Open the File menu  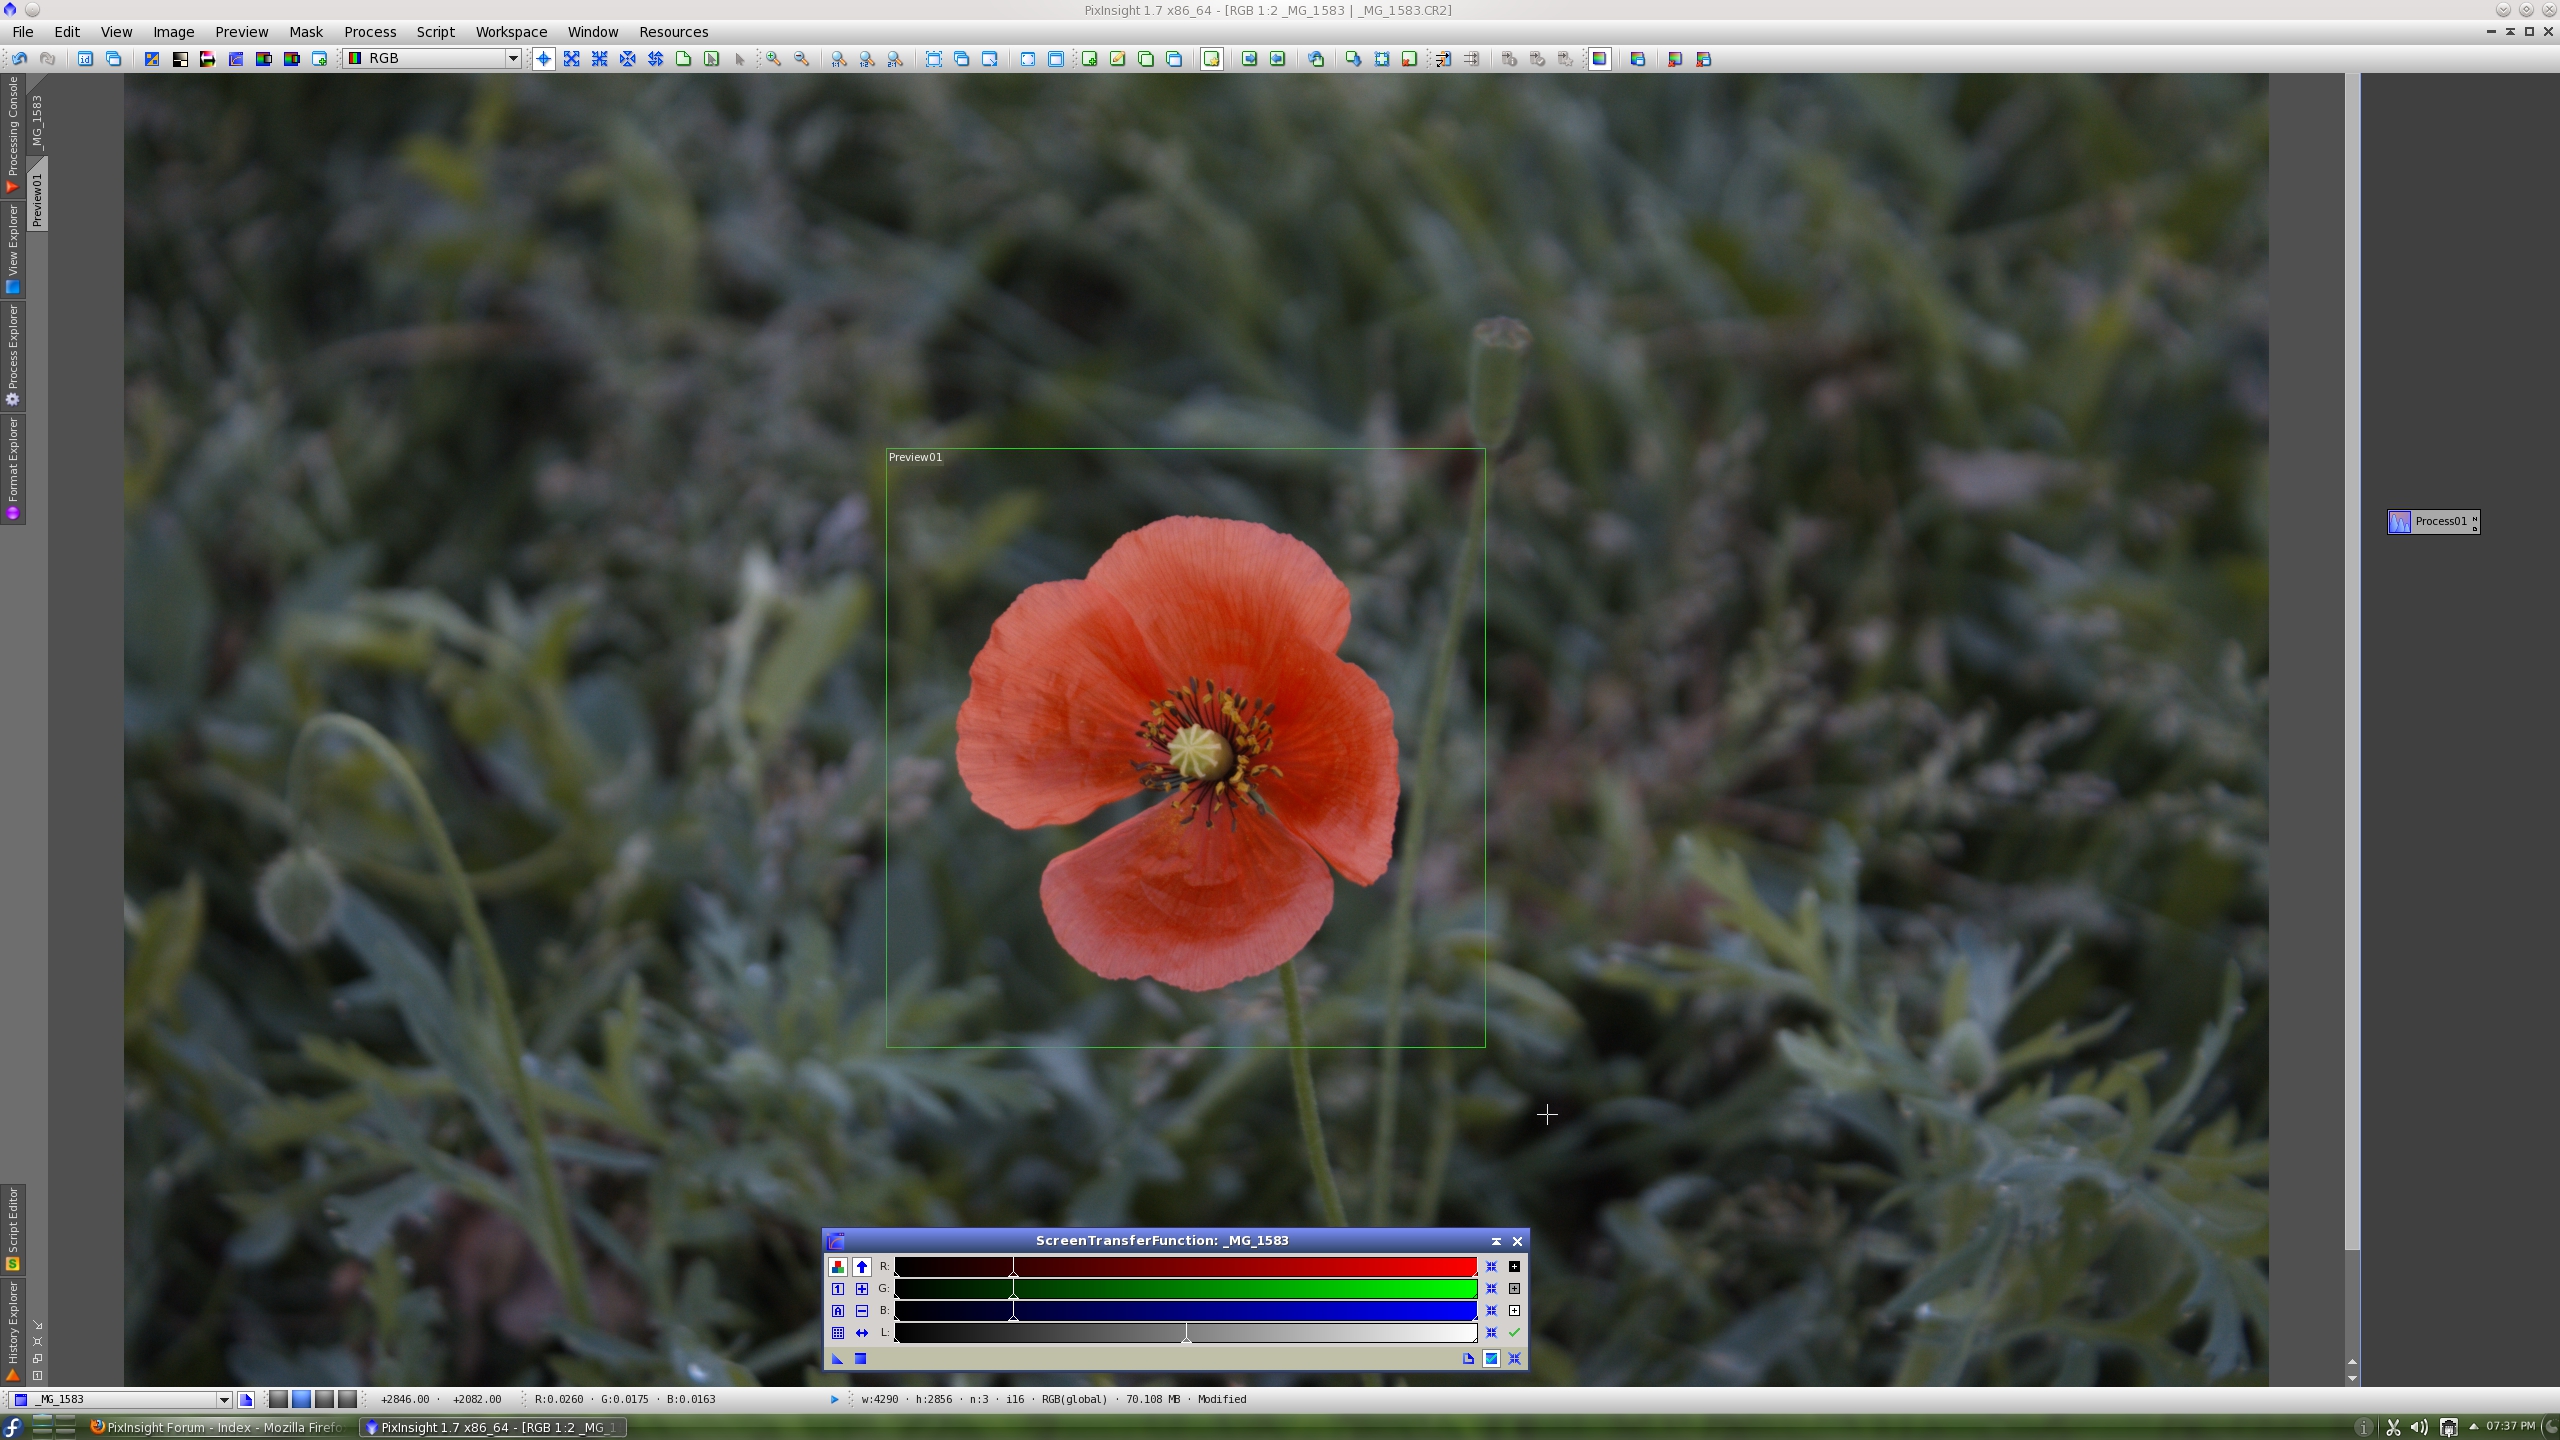22,32
